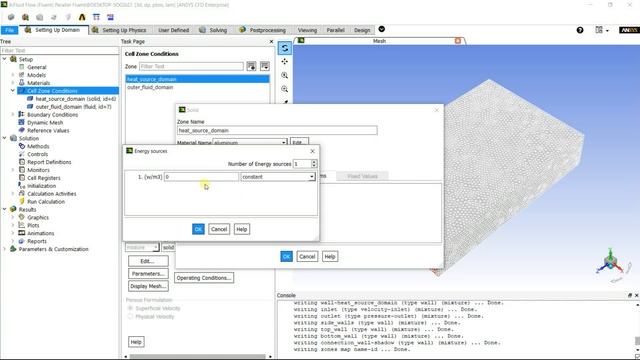
Task: Click the axis triad orientation widget
Action: click(x=611, y=263)
